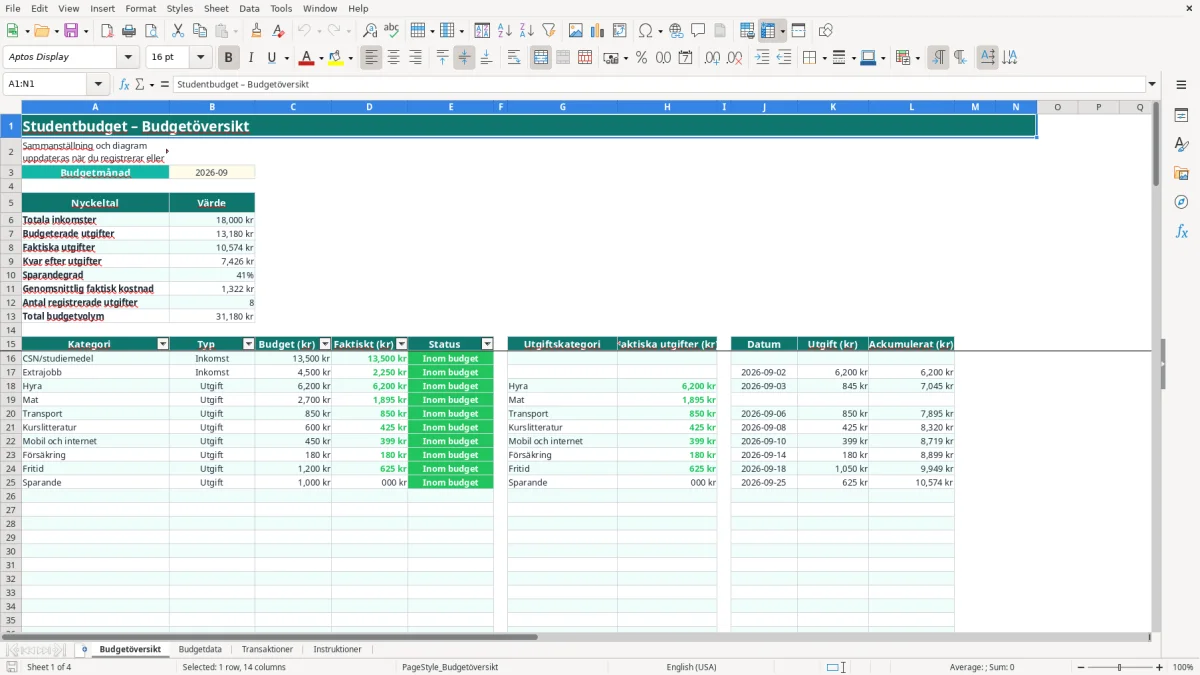Switch to the Transaktioner sheet tab

[267, 649]
